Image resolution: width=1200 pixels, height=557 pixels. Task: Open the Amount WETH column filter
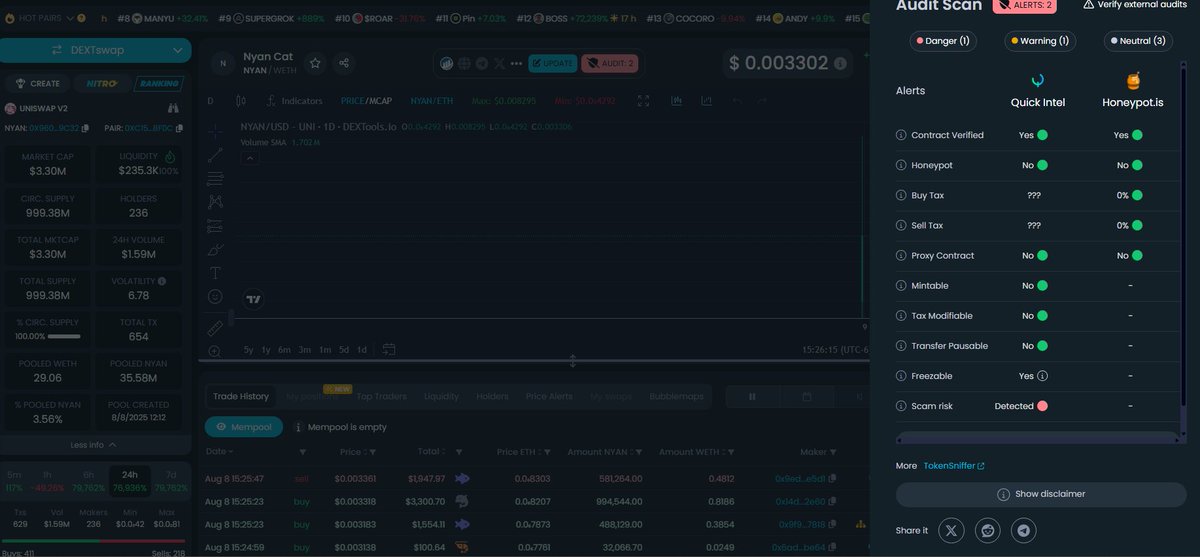pos(731,452)
